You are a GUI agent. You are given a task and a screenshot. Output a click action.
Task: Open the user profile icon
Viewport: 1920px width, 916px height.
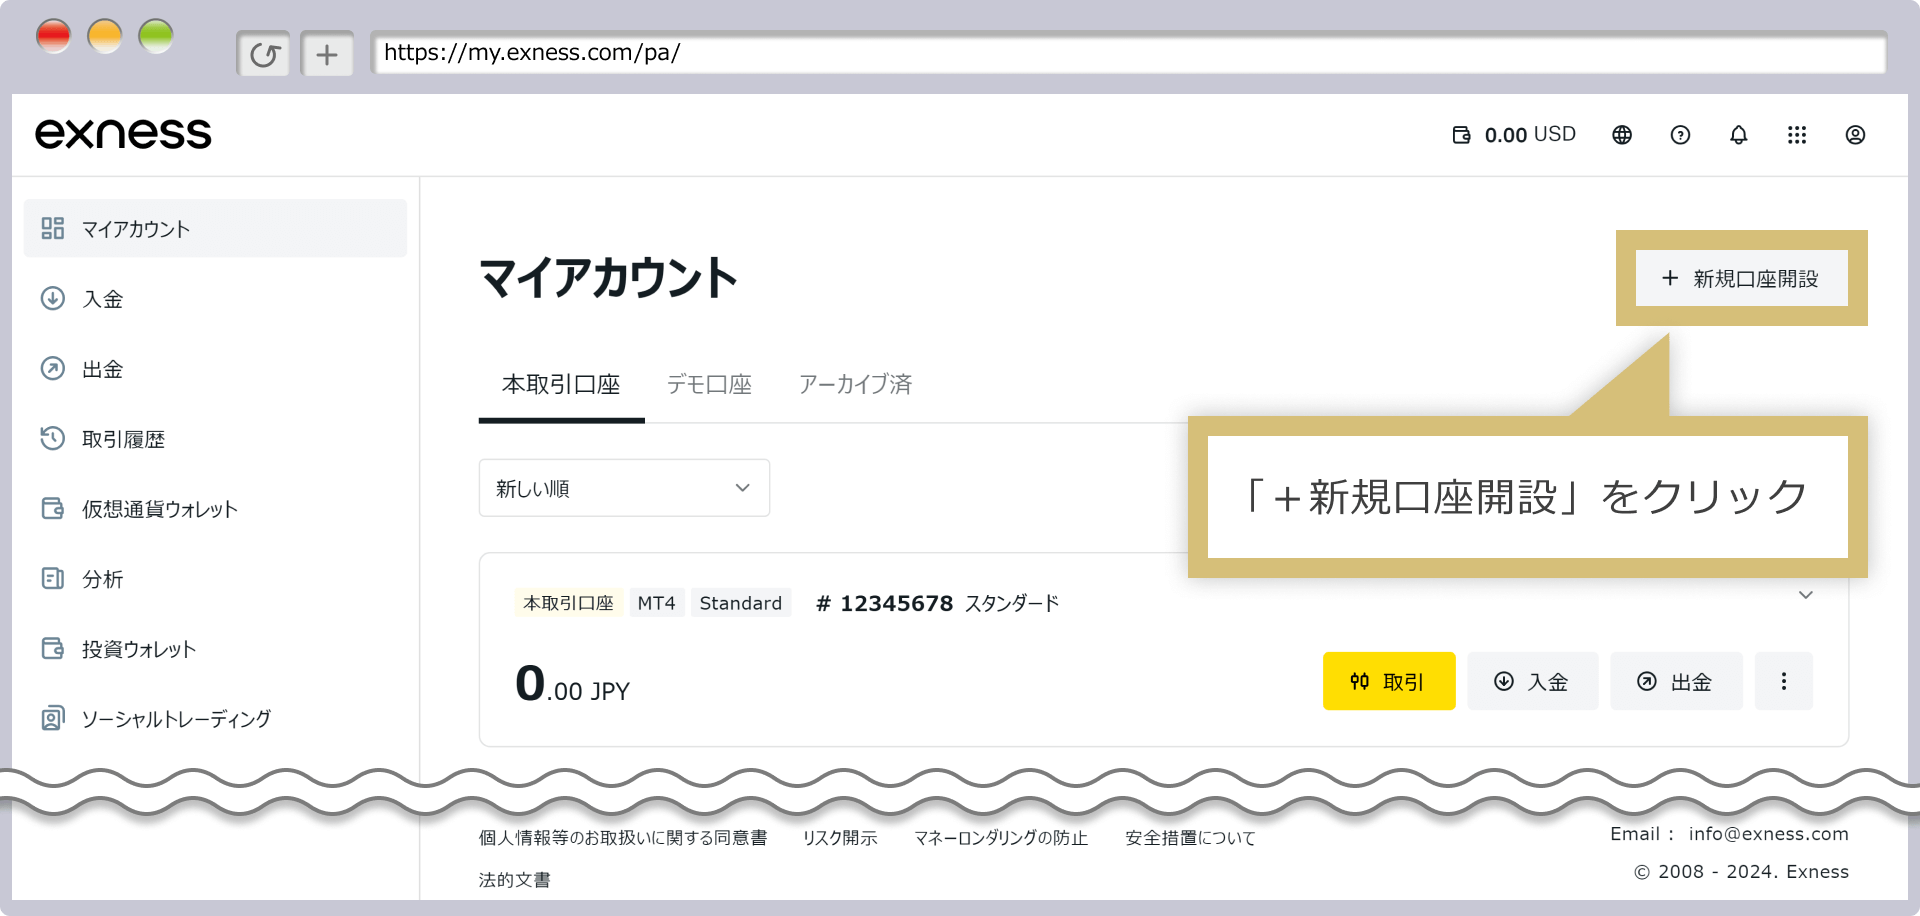point(1855,135)
